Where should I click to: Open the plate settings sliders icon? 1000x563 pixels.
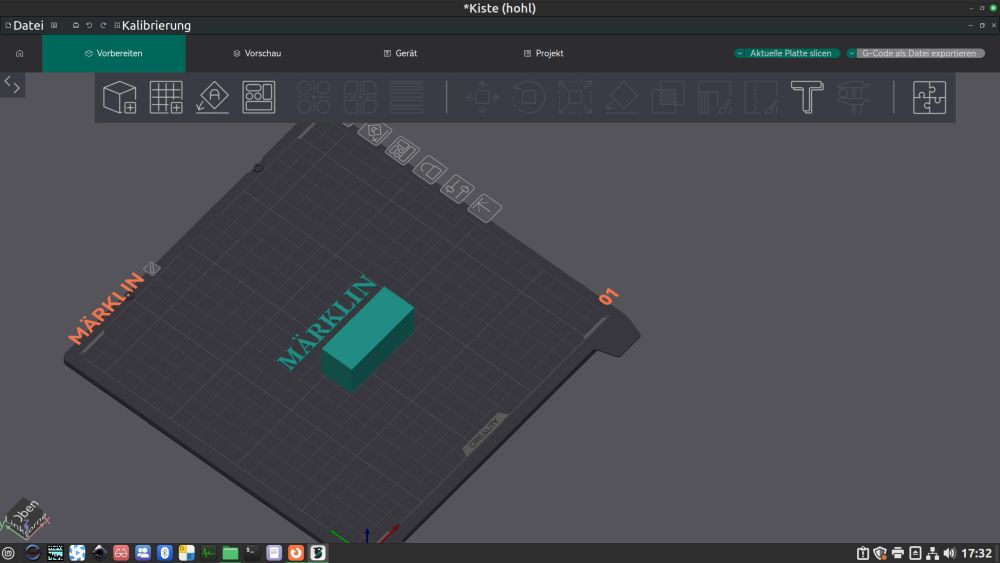(x=459, y=187)
